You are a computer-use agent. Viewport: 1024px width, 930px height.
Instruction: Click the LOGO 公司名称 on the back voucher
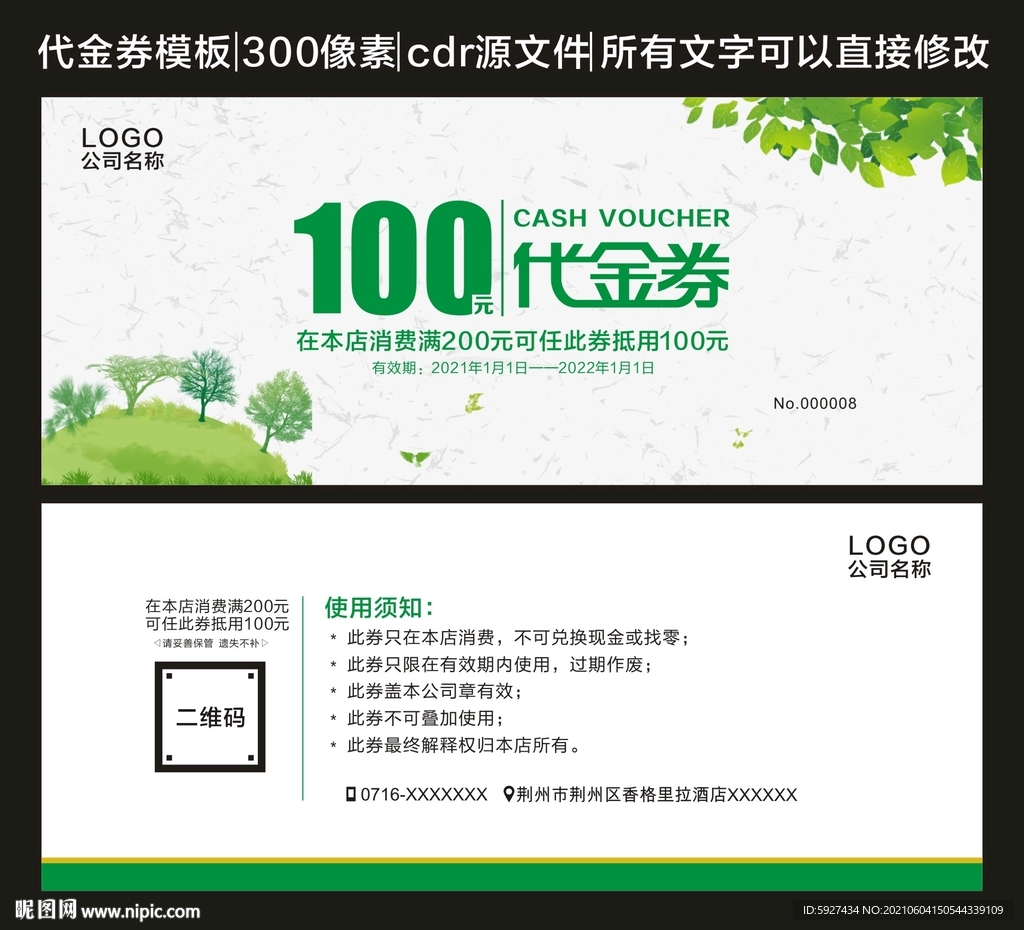click(x=889, y=556)
